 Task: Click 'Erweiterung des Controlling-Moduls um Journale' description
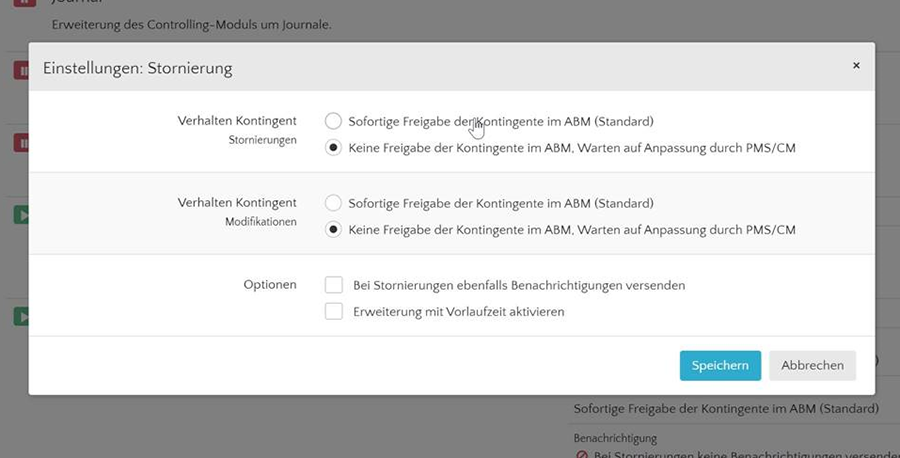191,23
